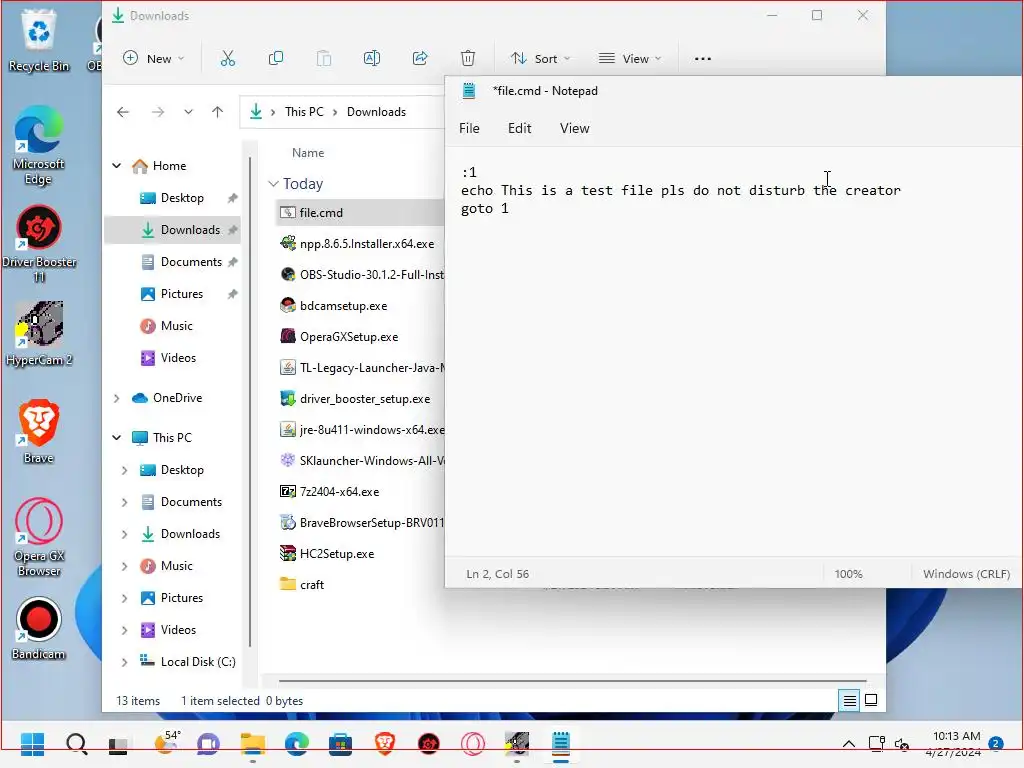Click Notepad icon on the taskbar

click(561, 743)
